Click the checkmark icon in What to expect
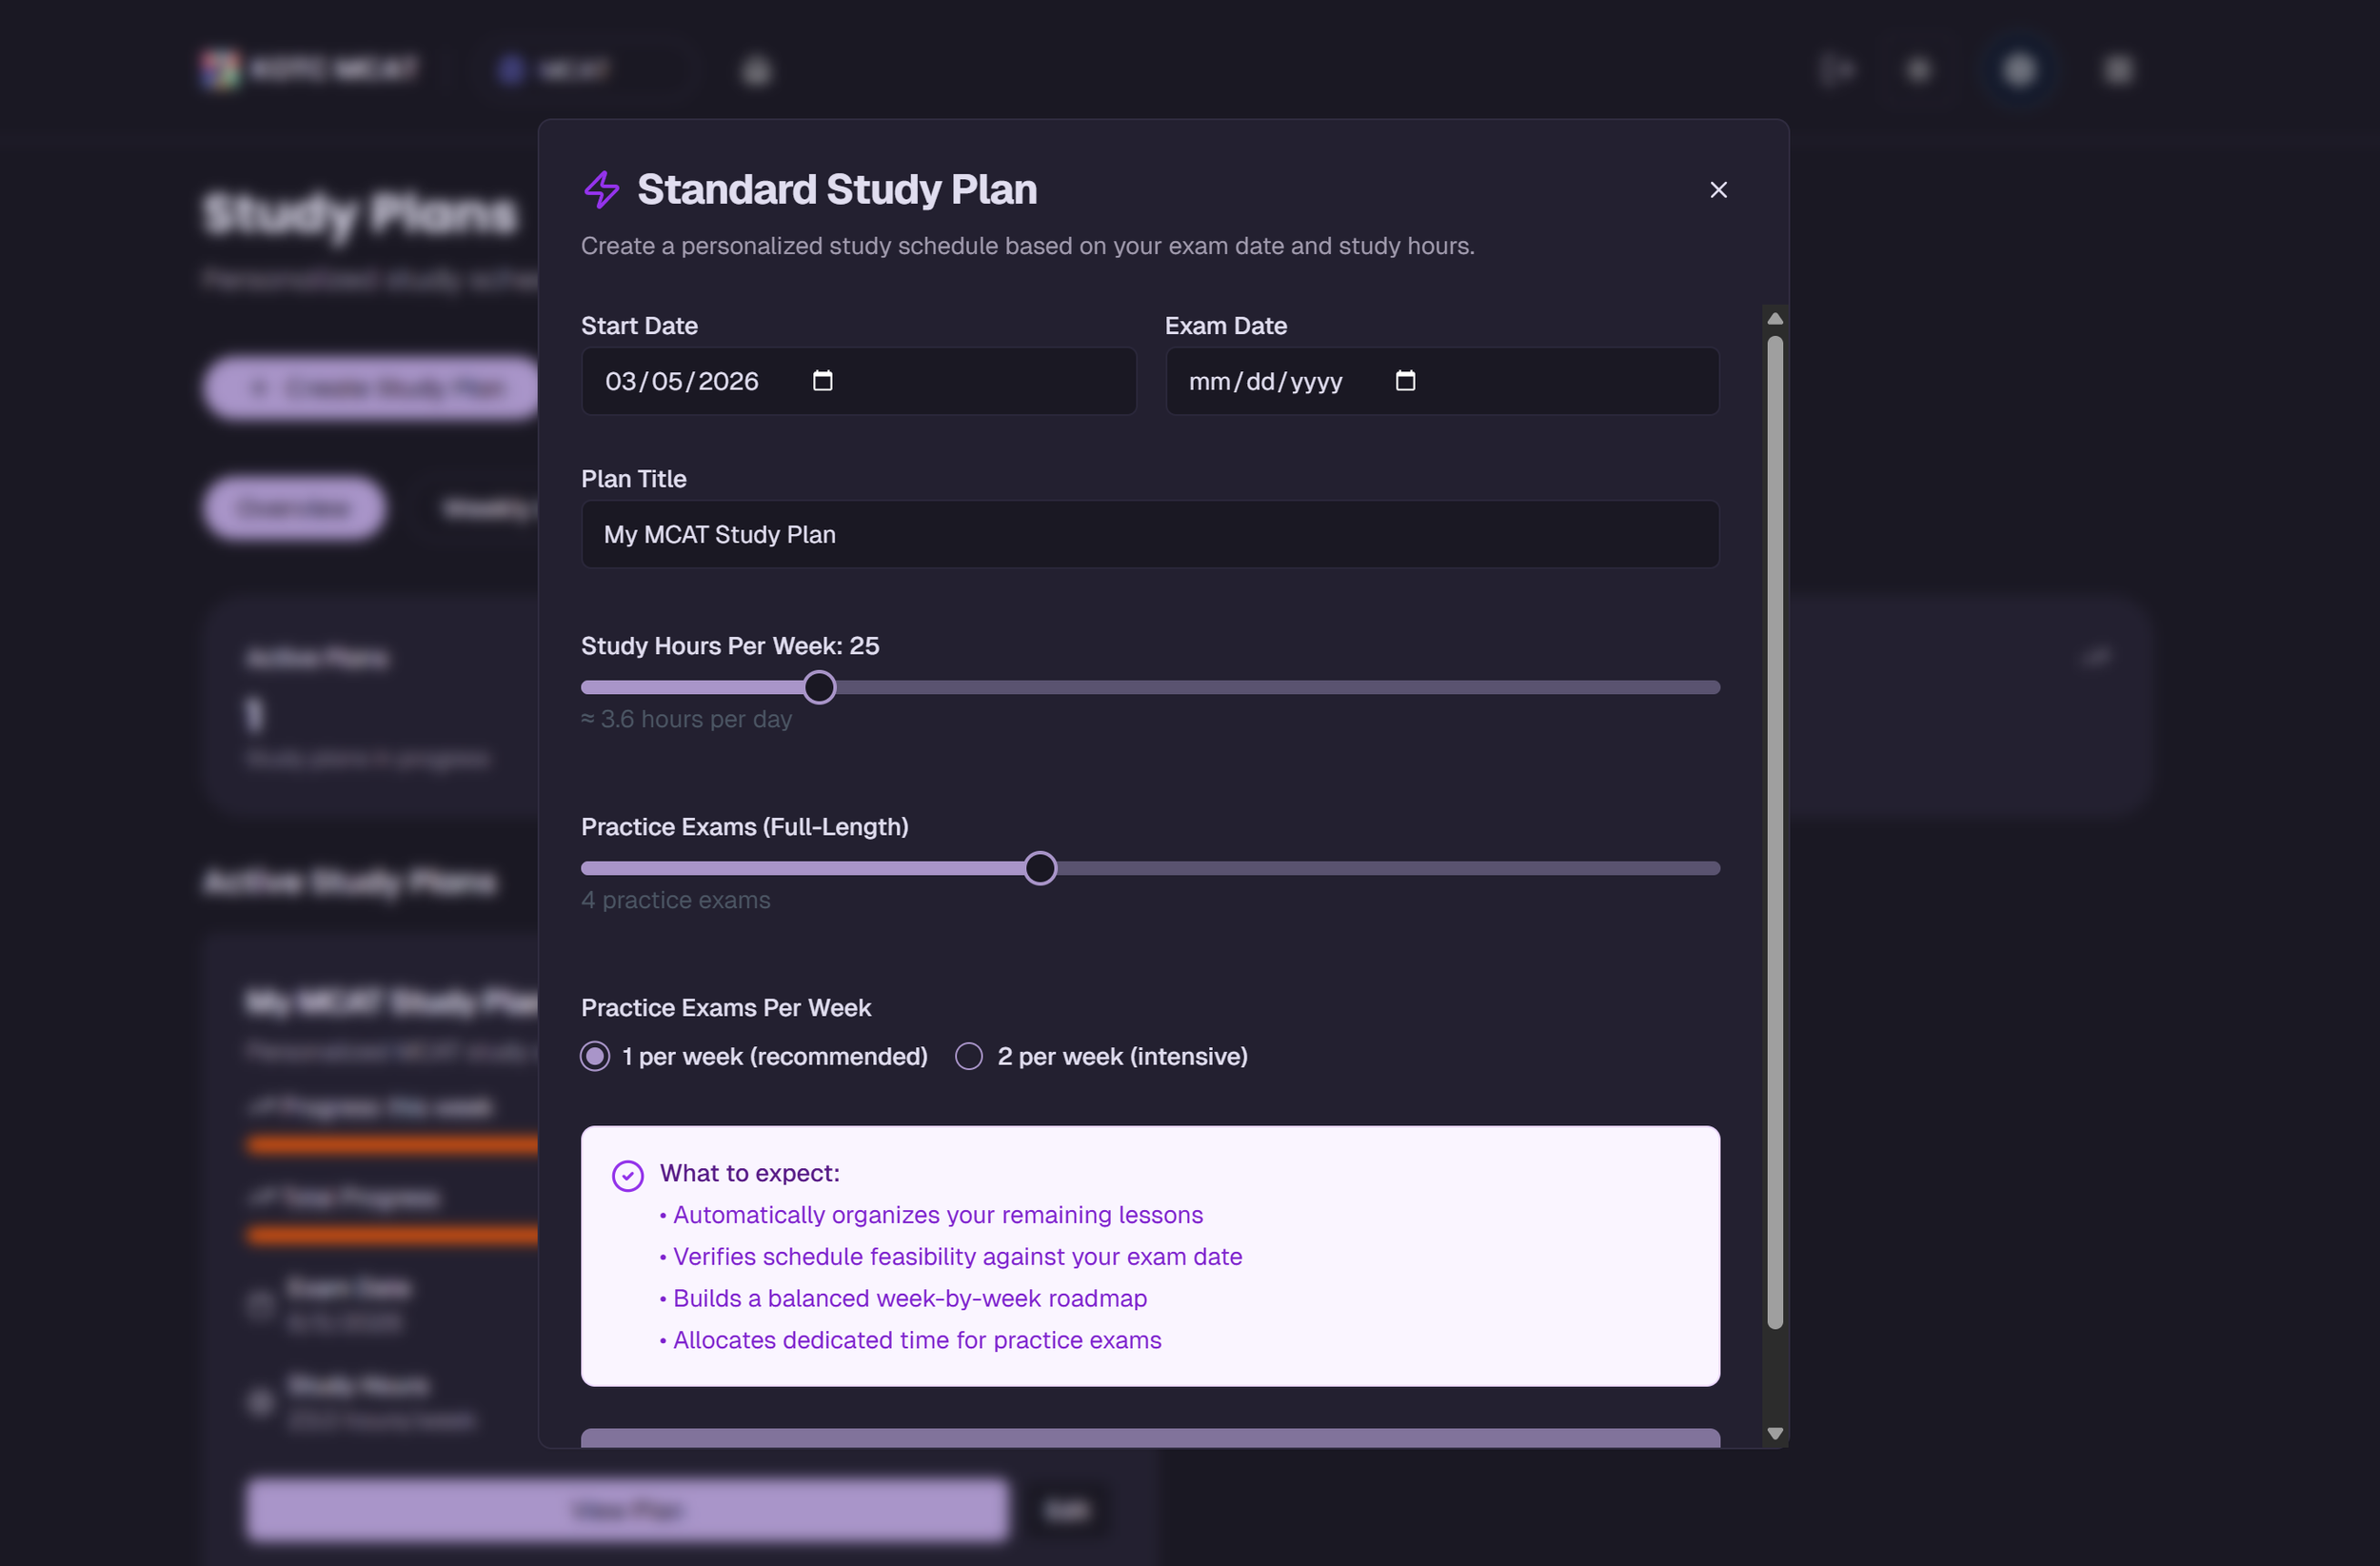This screenshot has height=1566, width=2380. click(x=628, y=1175)
